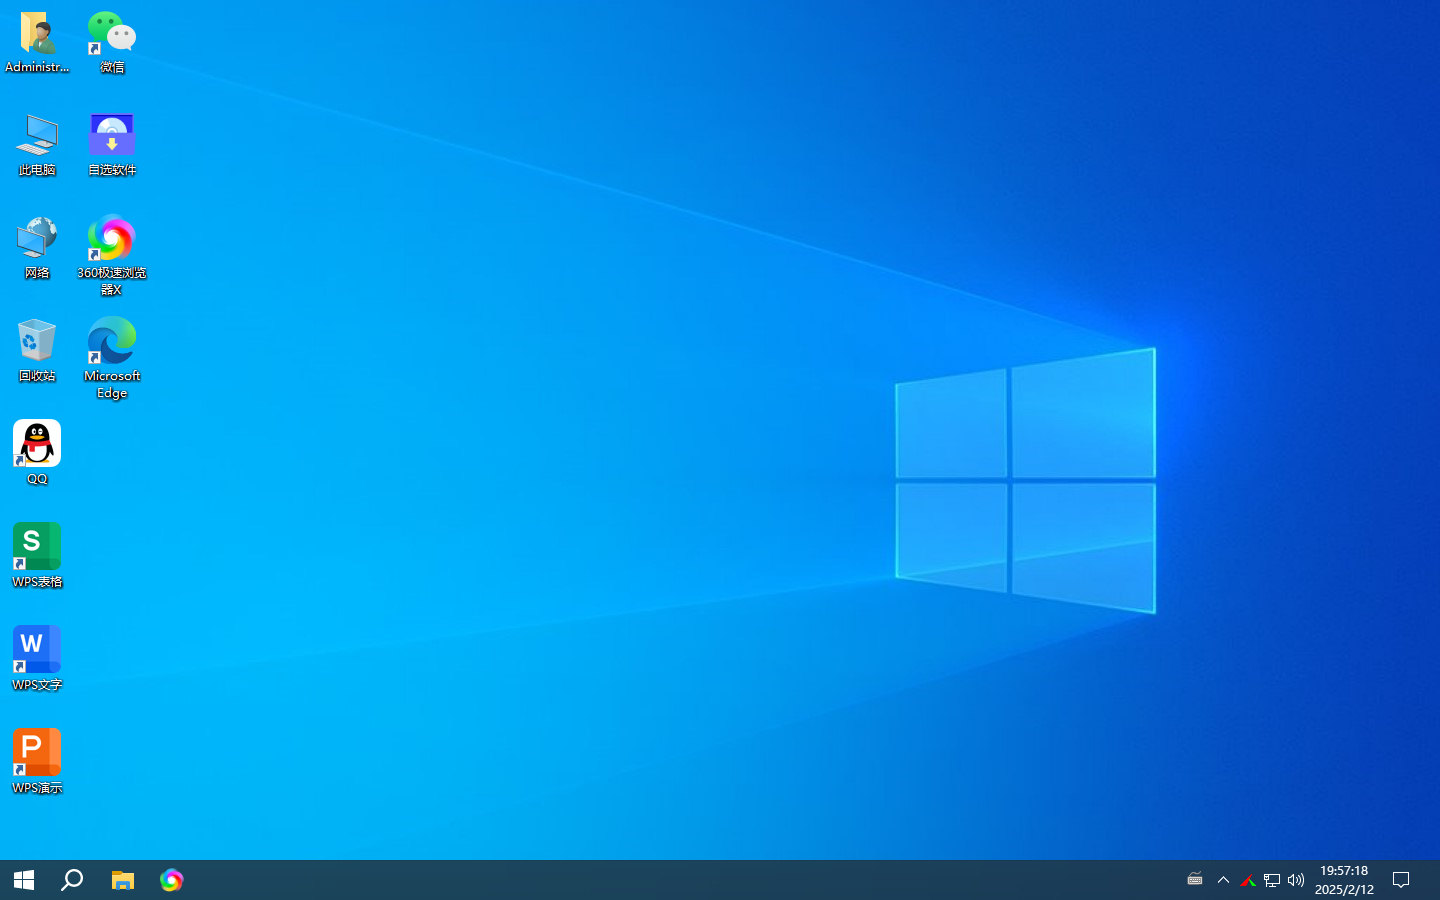Select the WPS演示 desktop shortcut
The width and height of the screenshot is (1440, 900).
point(37,763)
